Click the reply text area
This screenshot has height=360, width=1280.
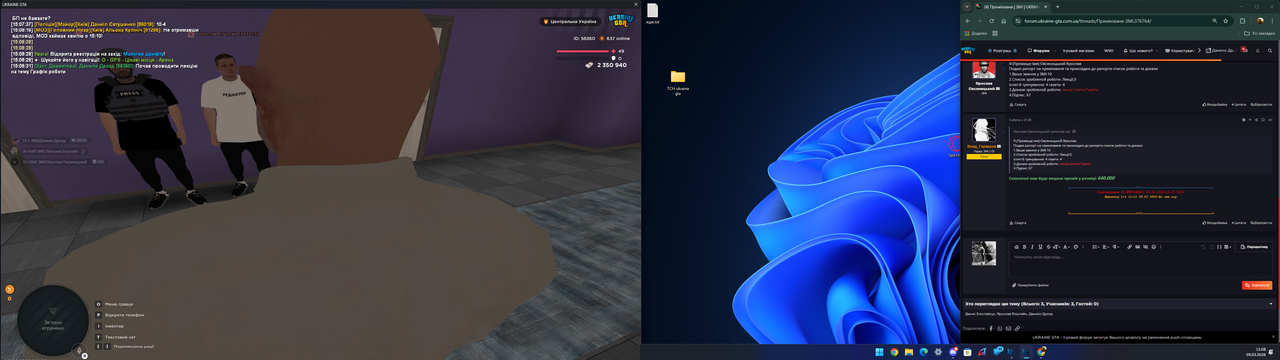pyautogui.click(x=1140, y=264)
